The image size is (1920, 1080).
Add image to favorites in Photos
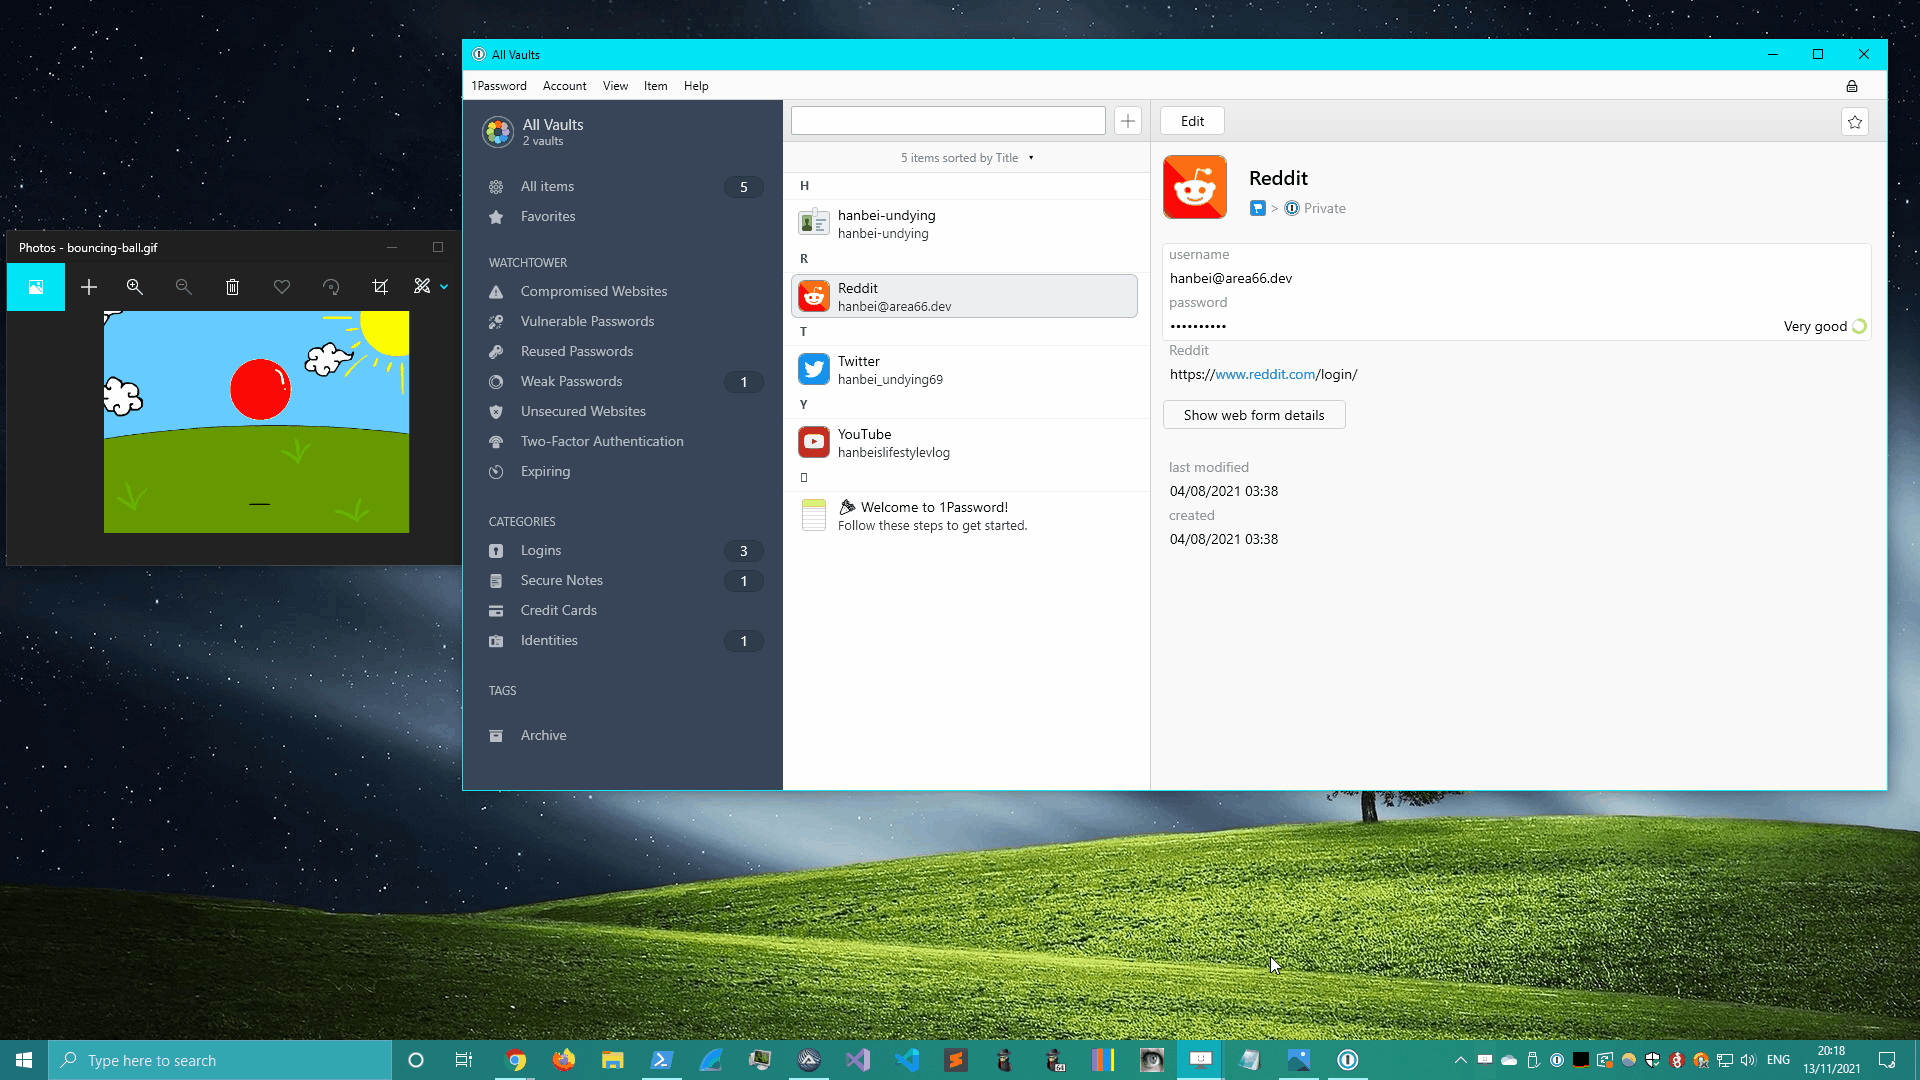point(282,287)
